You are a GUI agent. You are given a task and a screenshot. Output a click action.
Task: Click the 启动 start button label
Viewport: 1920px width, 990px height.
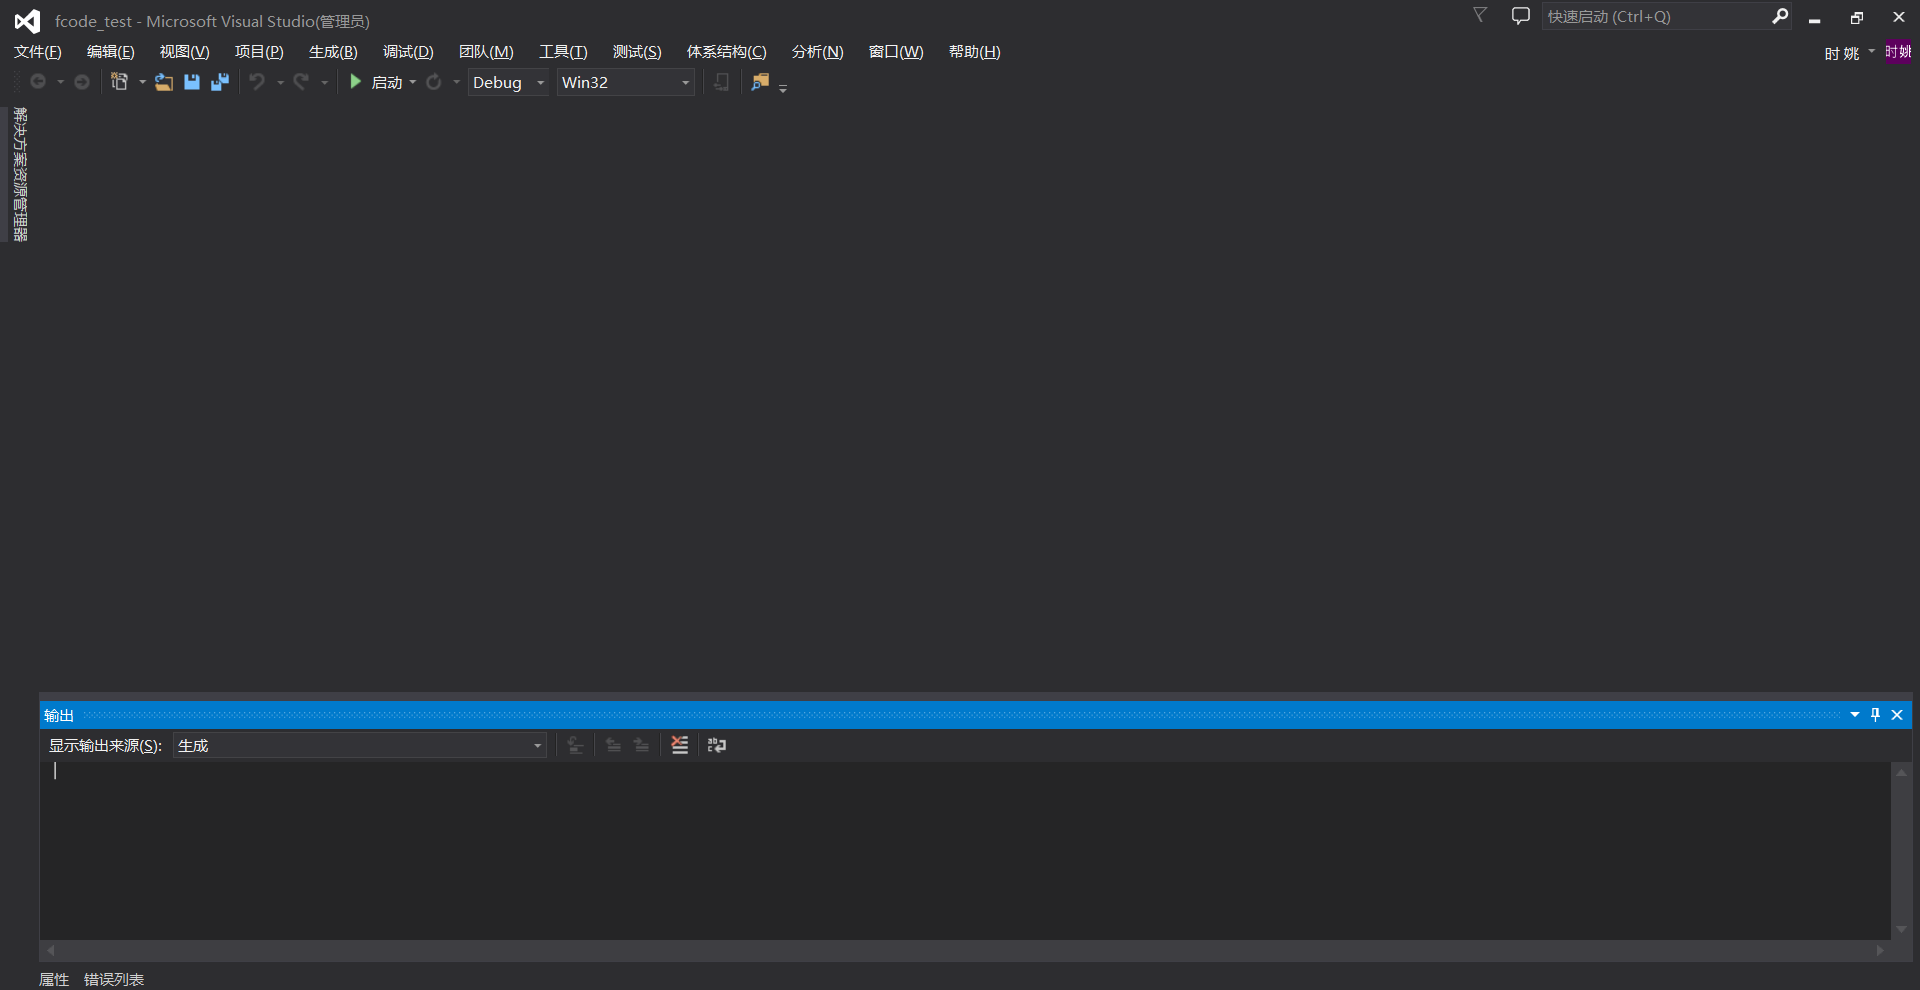pyautogui.click(x=387, y=82)
